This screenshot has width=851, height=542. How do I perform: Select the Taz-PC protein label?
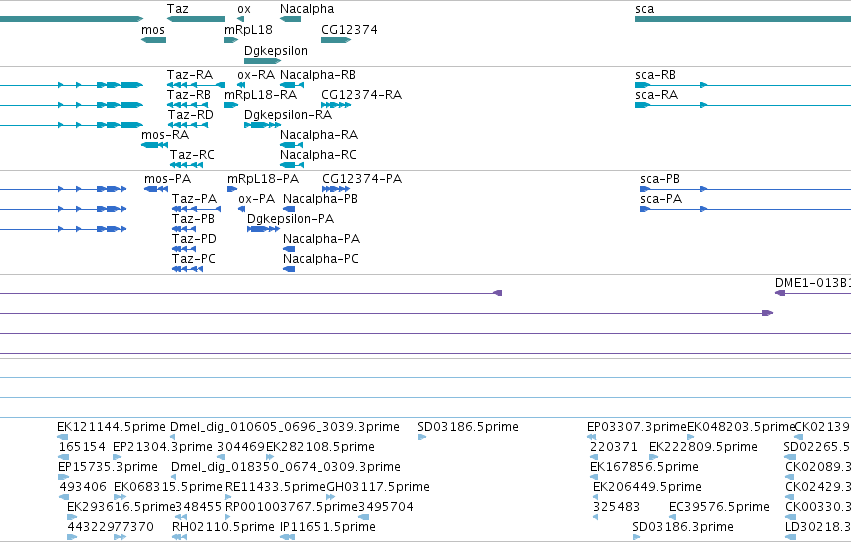(194, 259)
